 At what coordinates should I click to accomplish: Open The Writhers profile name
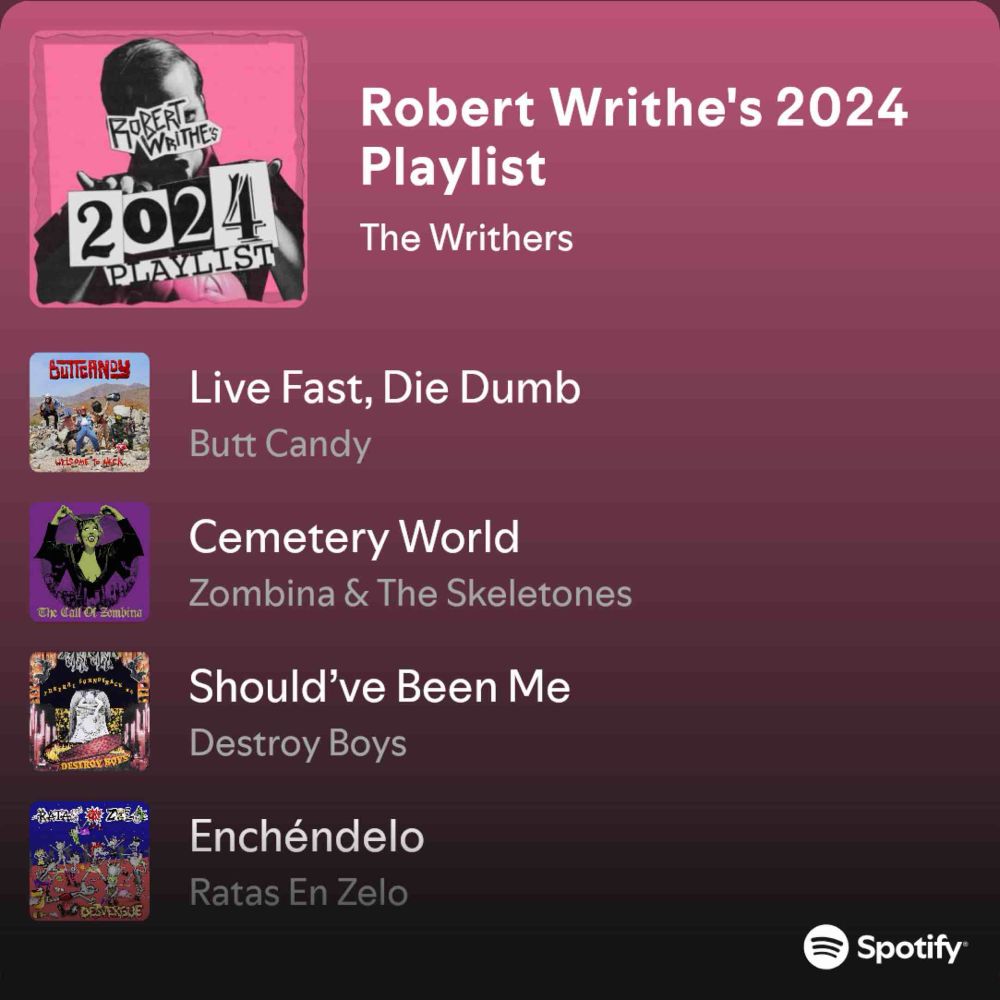(x=466, y=237)
